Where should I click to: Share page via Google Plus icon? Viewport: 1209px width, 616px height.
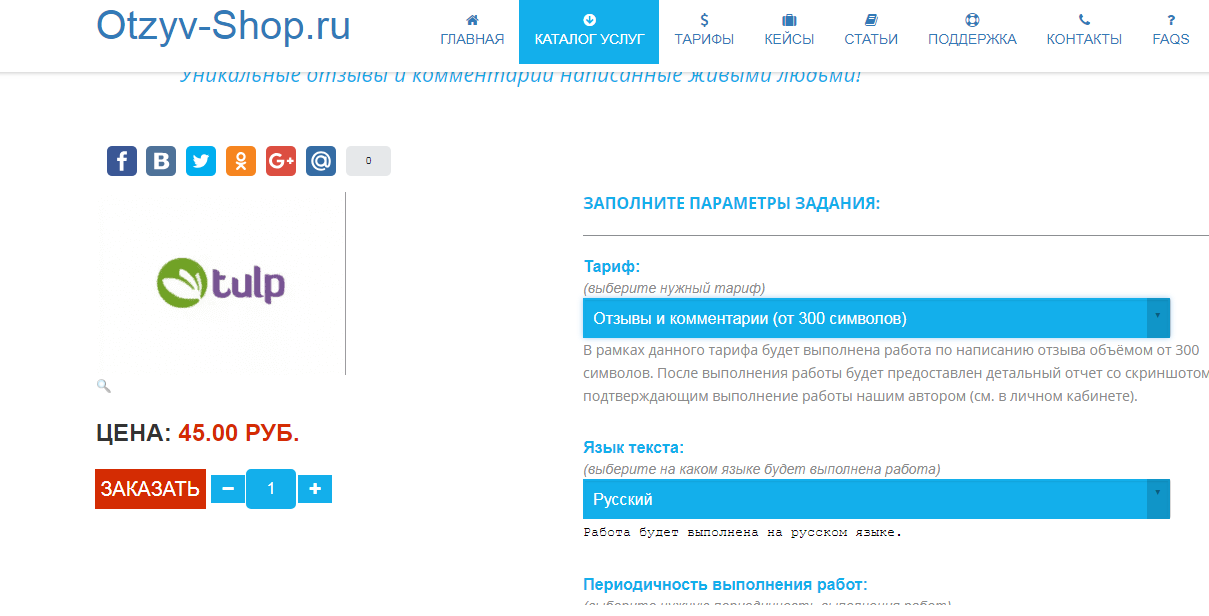pos(281,161)
